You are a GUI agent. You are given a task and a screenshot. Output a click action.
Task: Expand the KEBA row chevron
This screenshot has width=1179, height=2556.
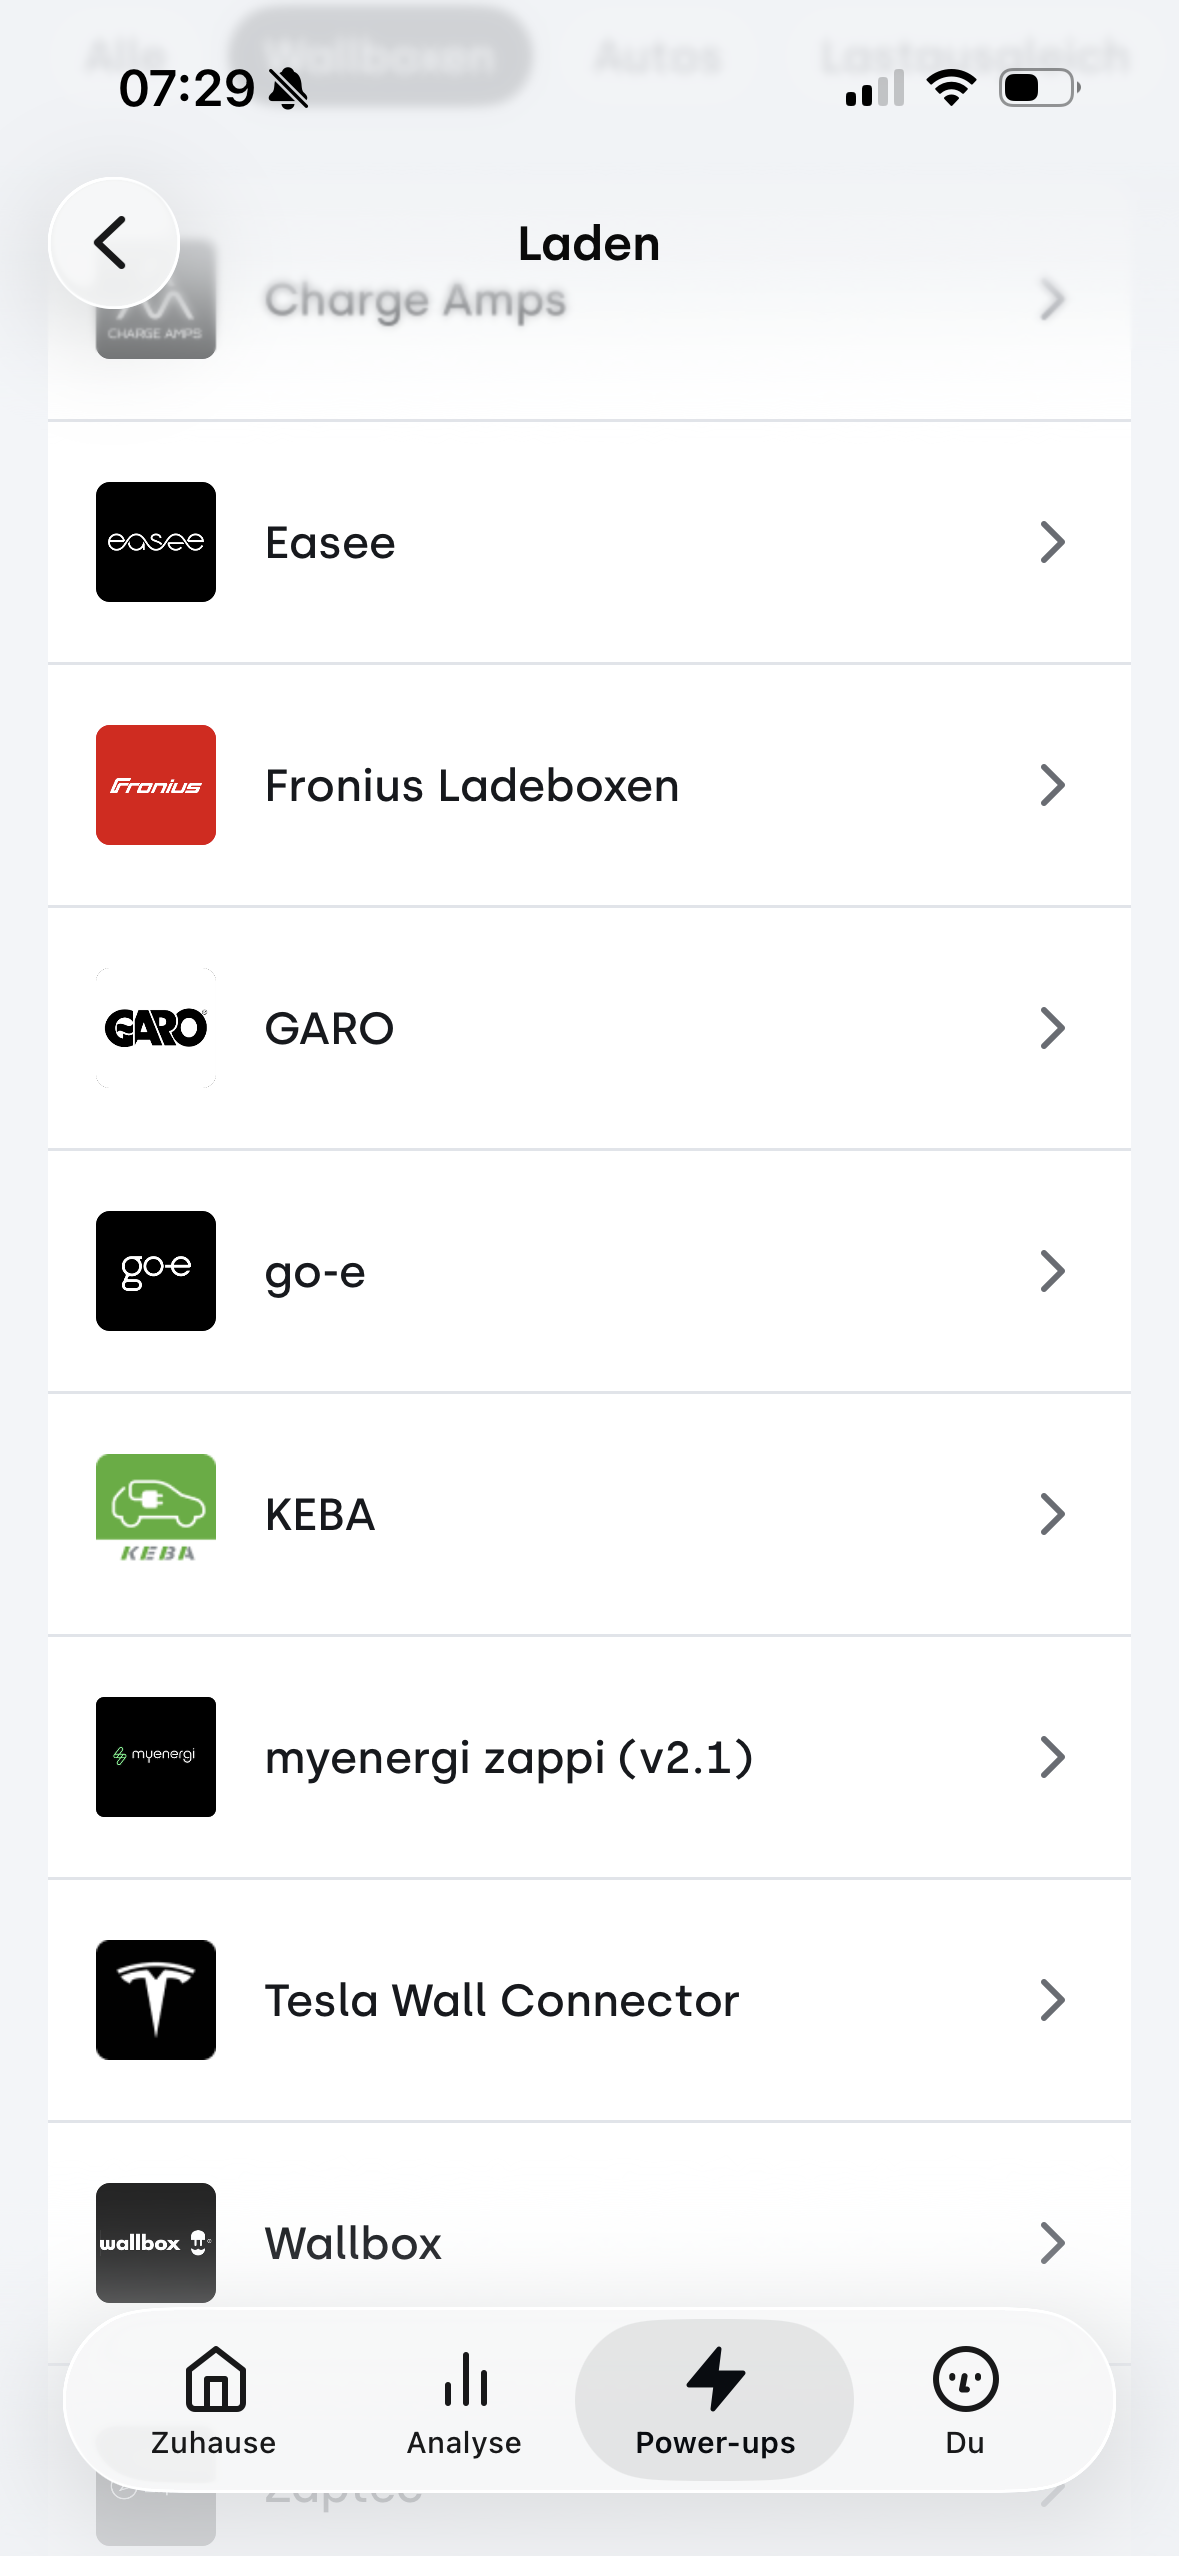[1052, 1514]
